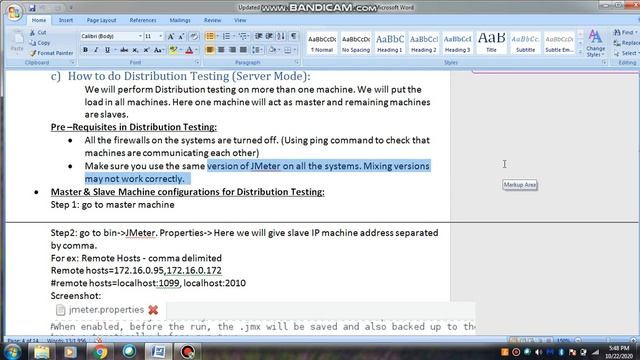
Task: Increase paragraph indent
Action: (x=269, y=36)
